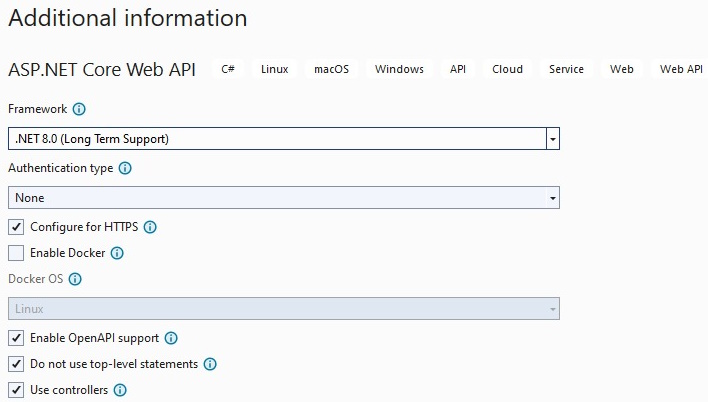Click the Framework info icon
The height and width of the screenshot is (402, 708).
pyautogui.click(x=79, y=109)
